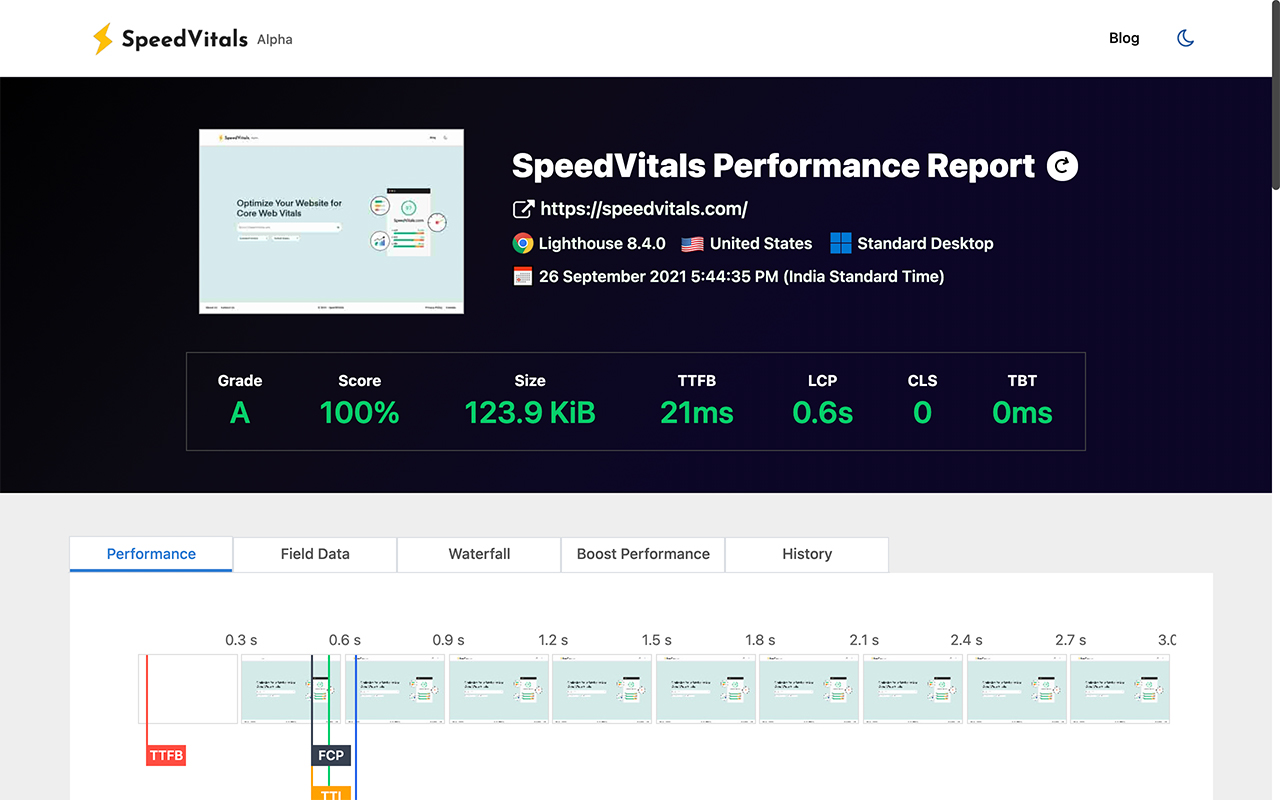
Task: Click the calendar icon next to the test date
Action: [522, 276]
